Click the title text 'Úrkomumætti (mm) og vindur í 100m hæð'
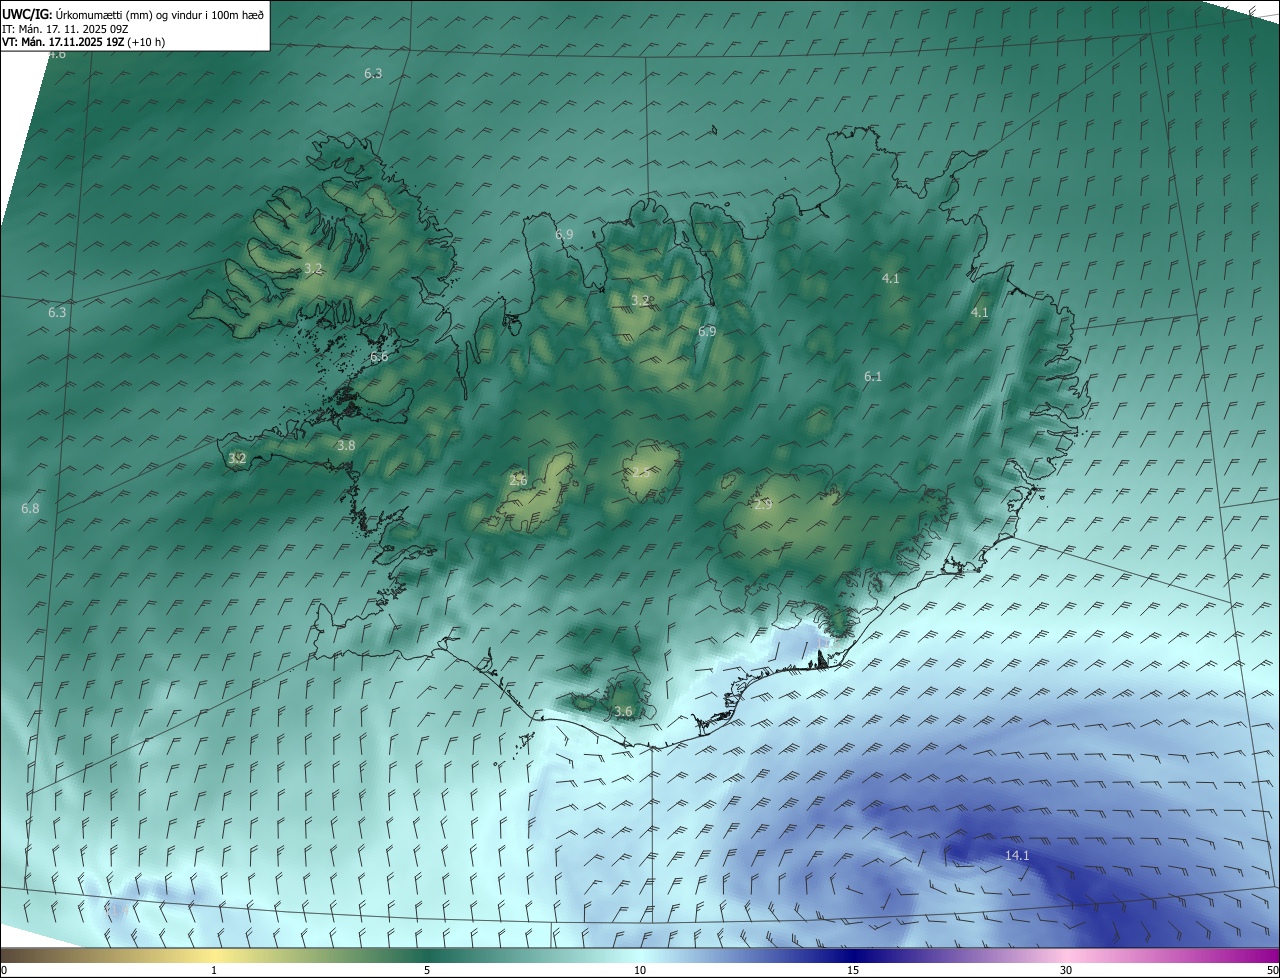The image size is (1280, 978). click(159, 14)
